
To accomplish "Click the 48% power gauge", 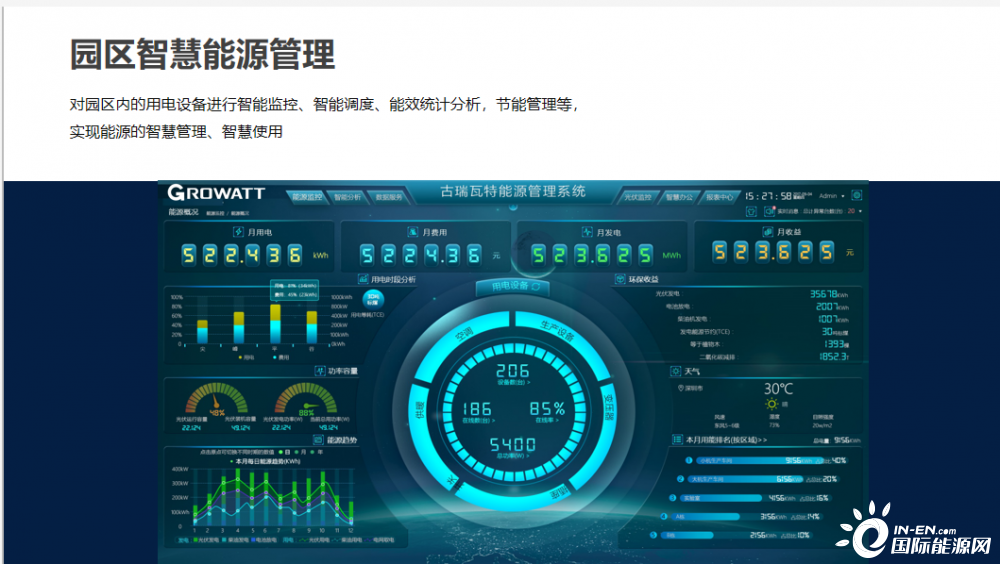I will (216, 398).
